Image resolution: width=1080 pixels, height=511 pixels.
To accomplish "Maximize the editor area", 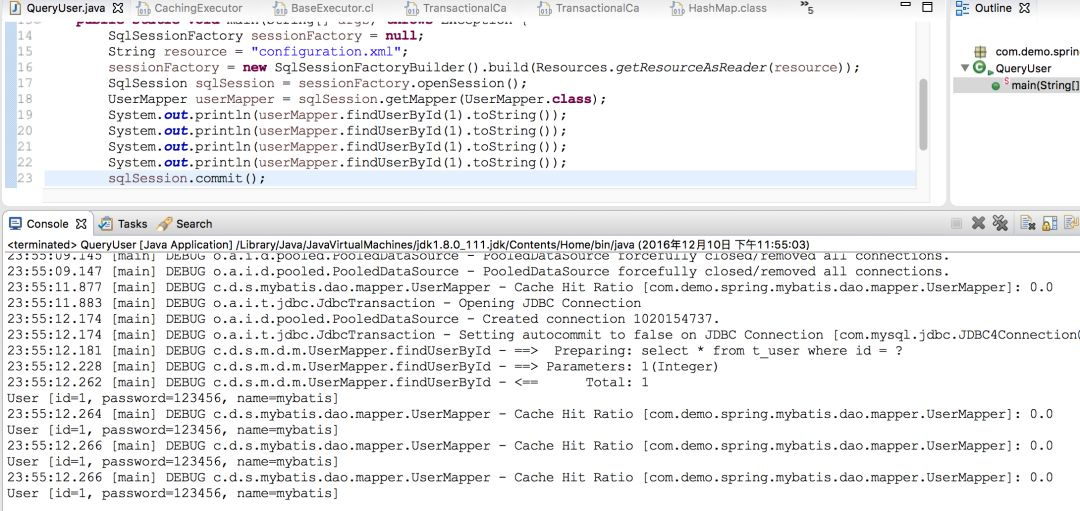I will coord(927,8).
